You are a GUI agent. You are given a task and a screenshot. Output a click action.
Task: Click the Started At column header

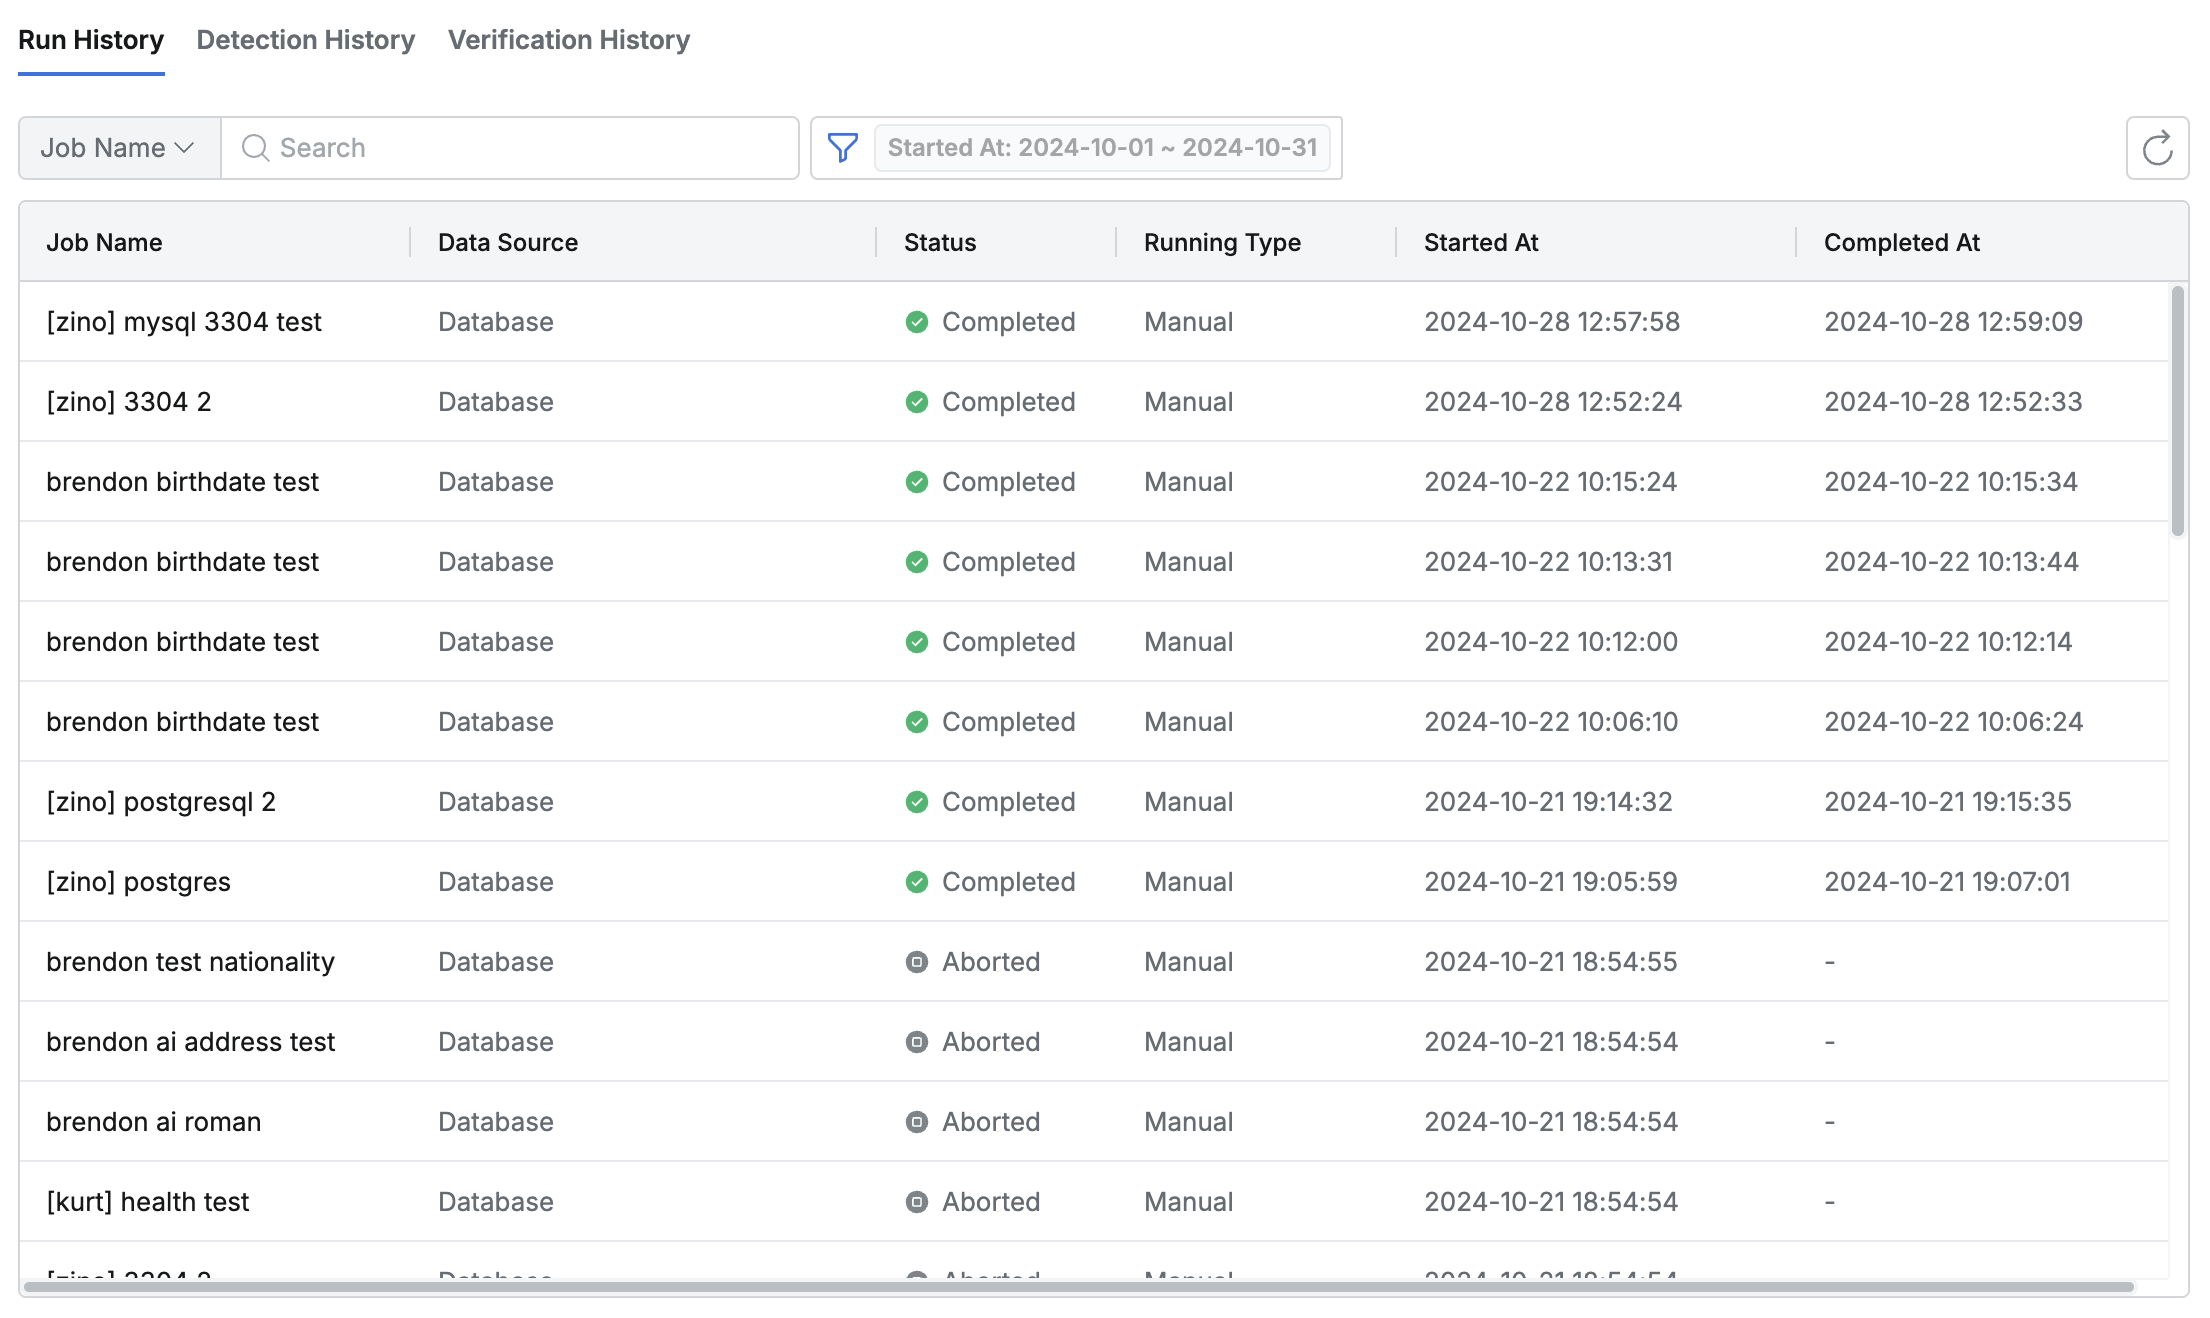[x=1481, y=242]
